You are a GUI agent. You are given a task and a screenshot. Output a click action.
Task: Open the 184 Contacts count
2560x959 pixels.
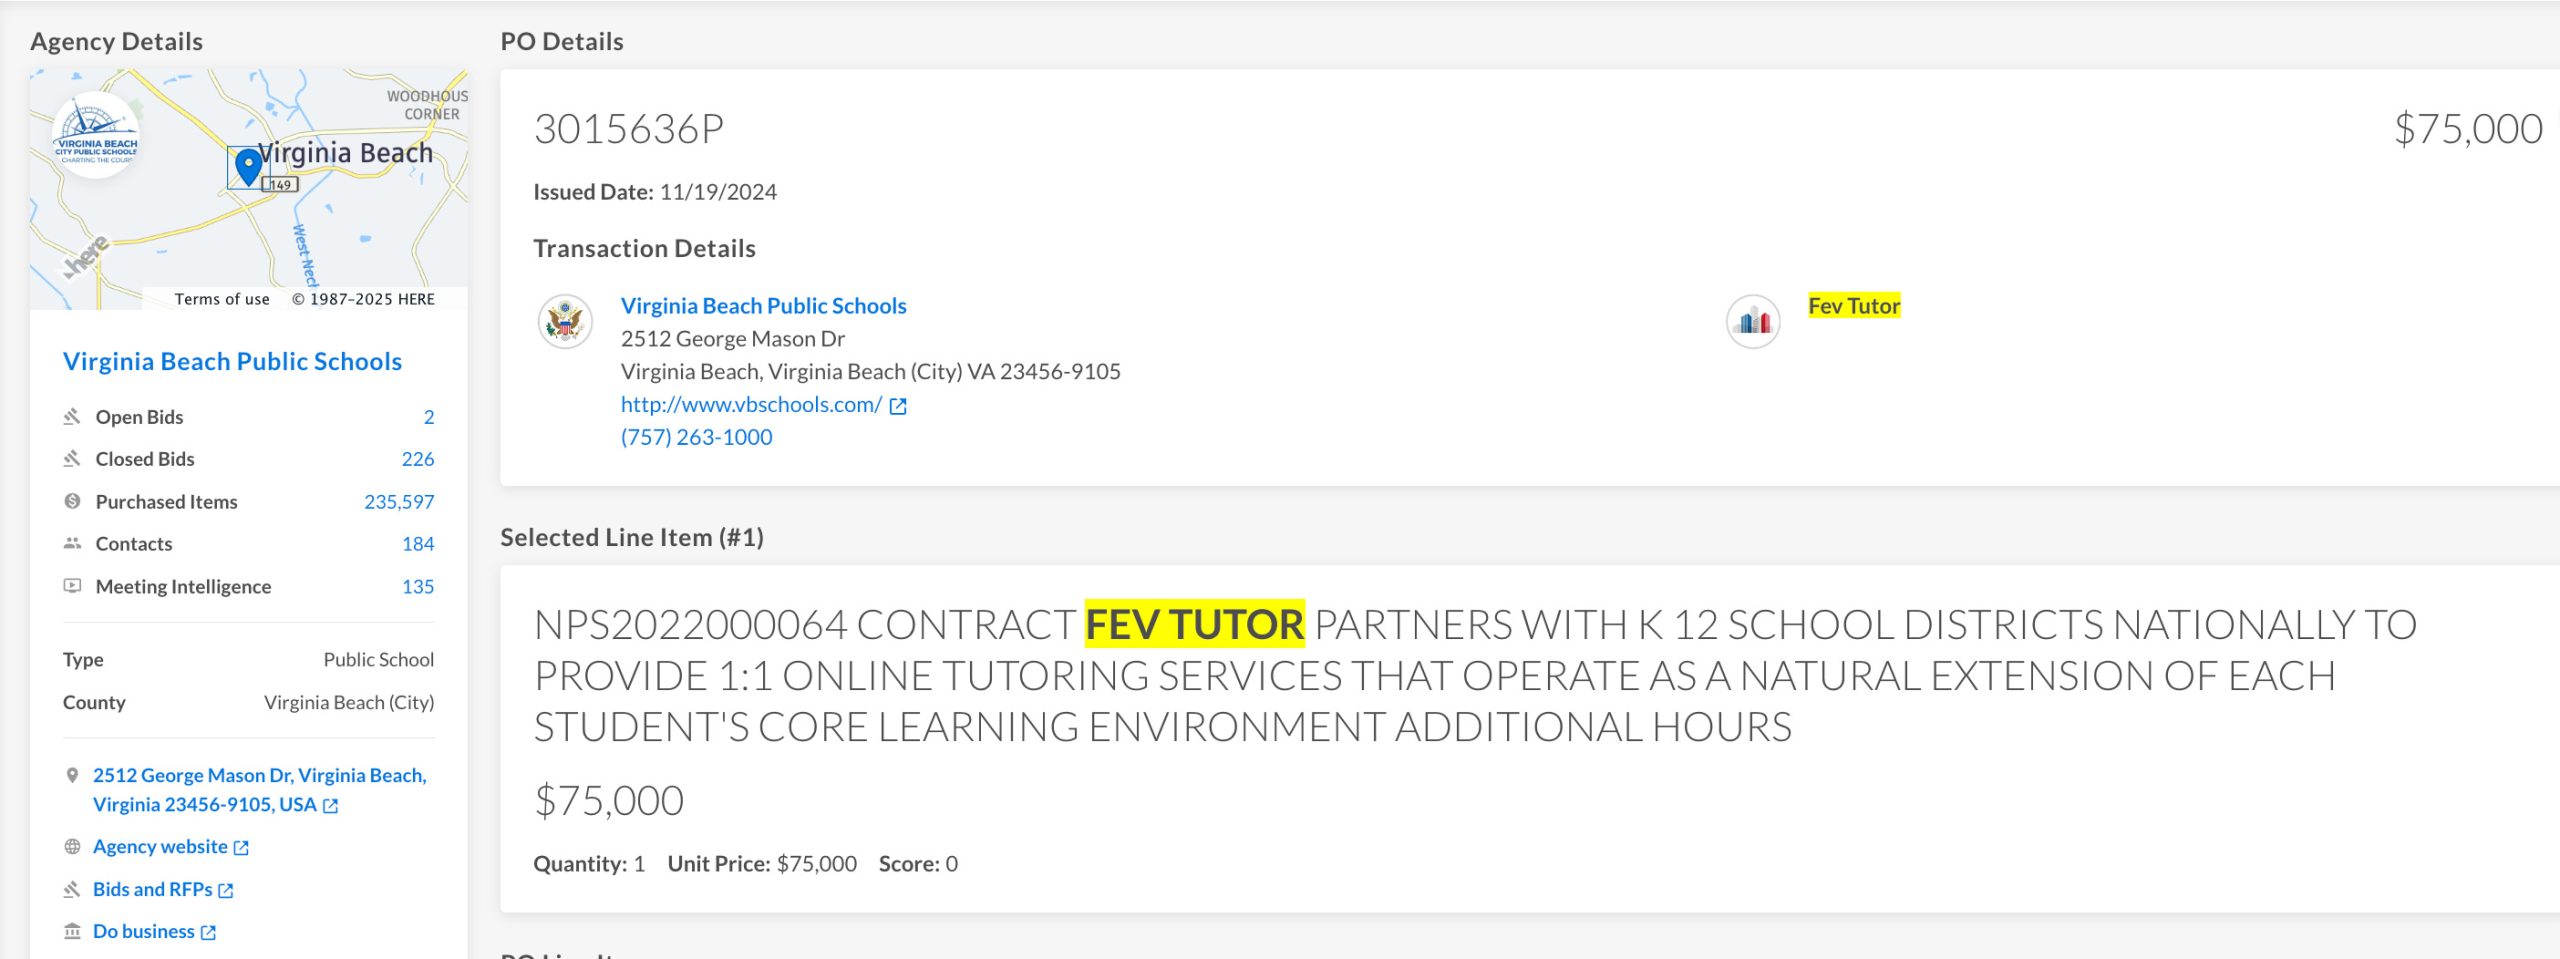(418, 544)
